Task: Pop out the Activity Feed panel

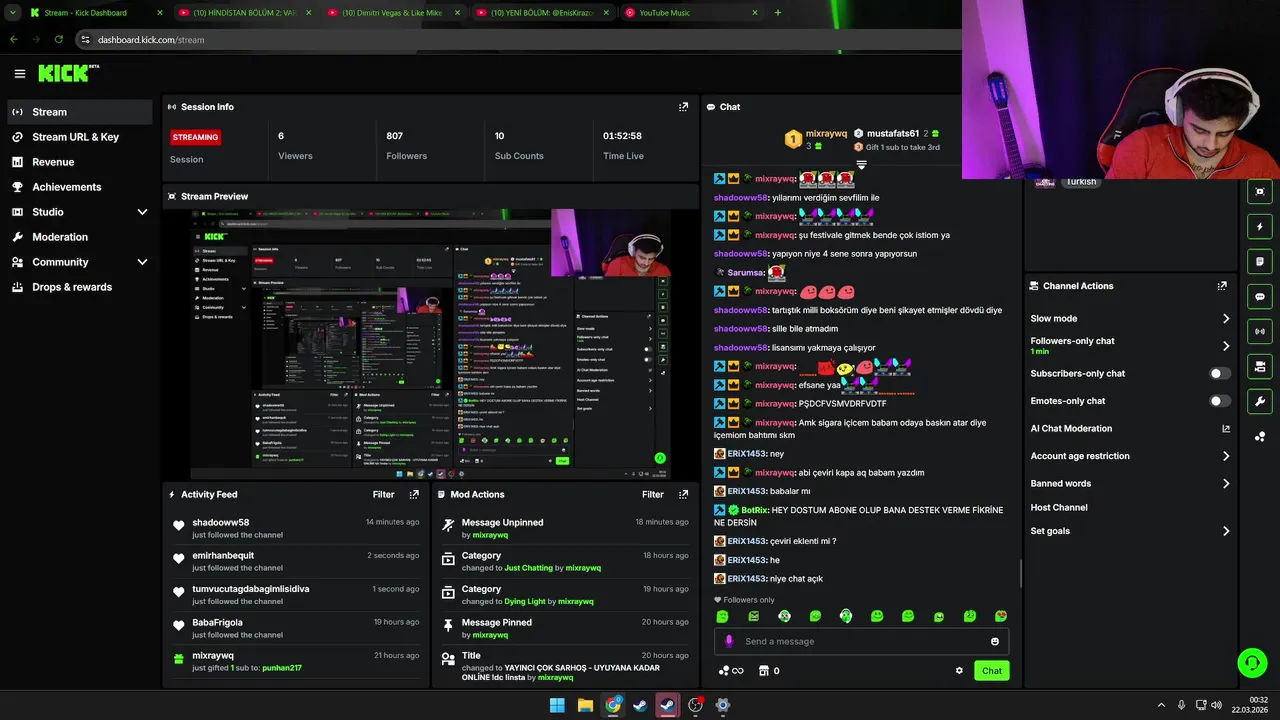Action: pos(414,494)
